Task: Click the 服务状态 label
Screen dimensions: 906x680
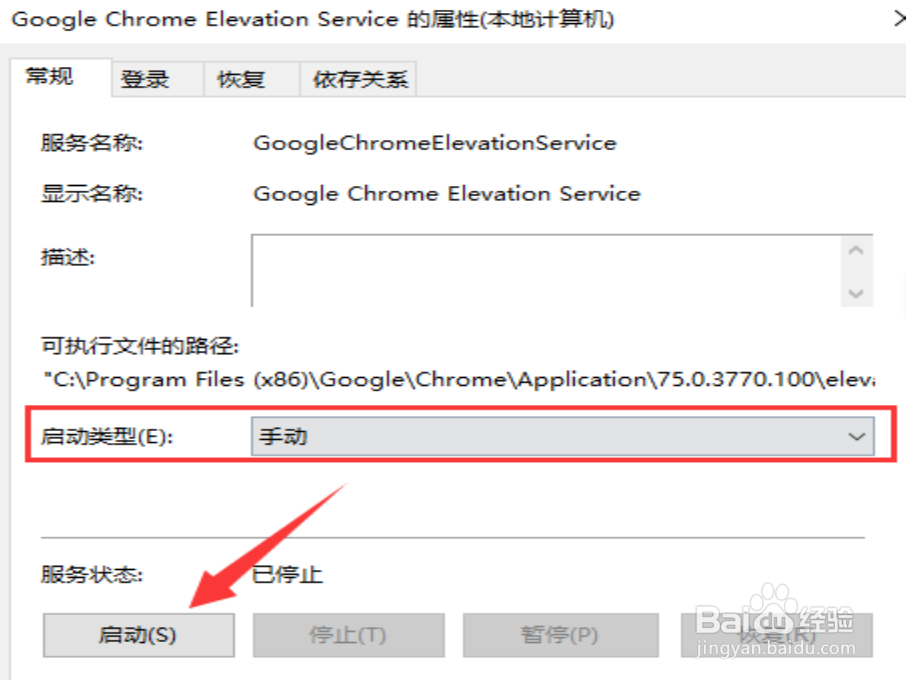Action: (x=92, y=575)
